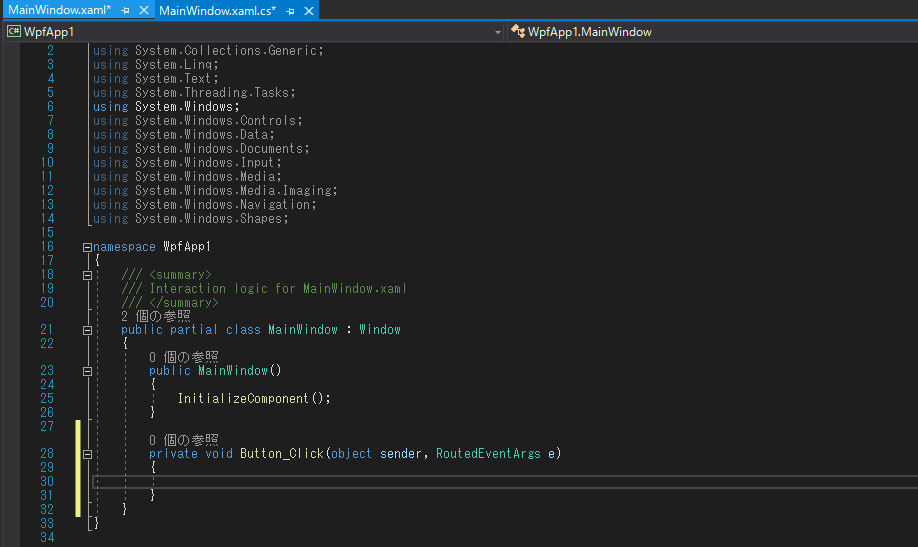Click the class icon beside WpfApp1.MainWindow
918x547 pixels.
[518, 32]
